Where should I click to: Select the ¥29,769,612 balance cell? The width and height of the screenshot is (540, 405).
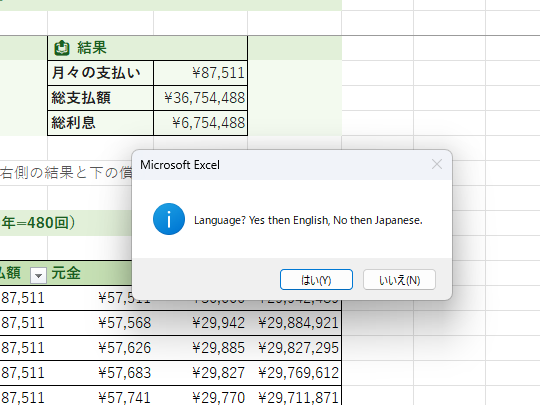click(x=294, y=373)
